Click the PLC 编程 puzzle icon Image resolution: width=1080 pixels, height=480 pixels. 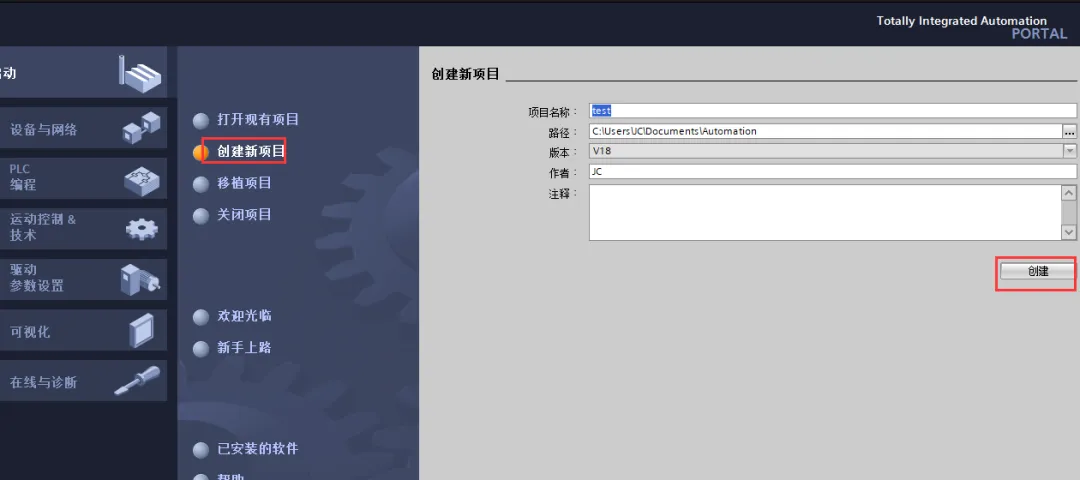(x=141, y=180)
